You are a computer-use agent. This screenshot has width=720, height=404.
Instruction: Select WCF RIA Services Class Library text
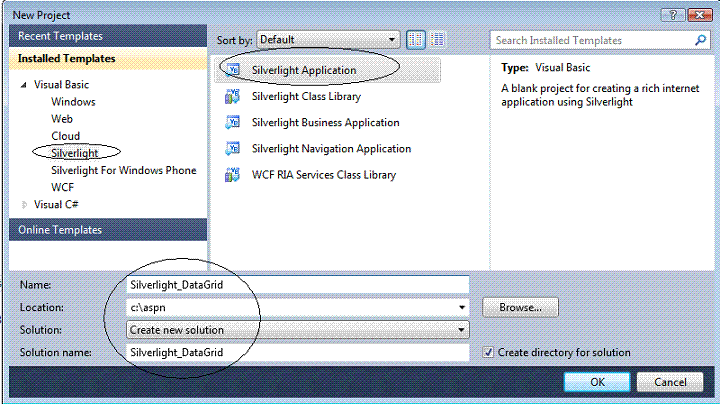click(324, 175)
